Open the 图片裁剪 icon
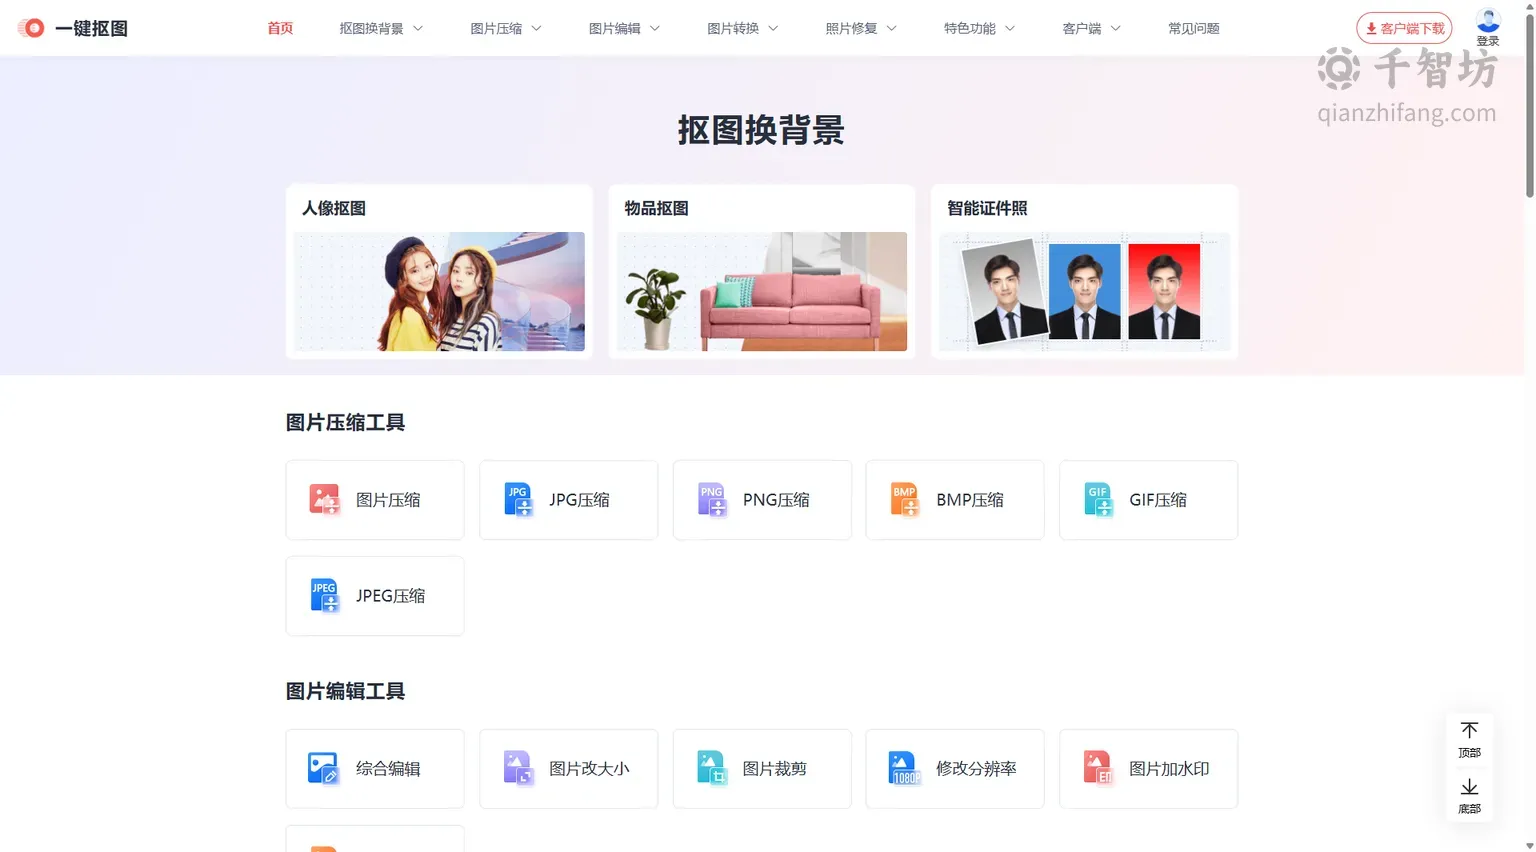Viewport: 1536px width, 852px height. click(711, 768)
